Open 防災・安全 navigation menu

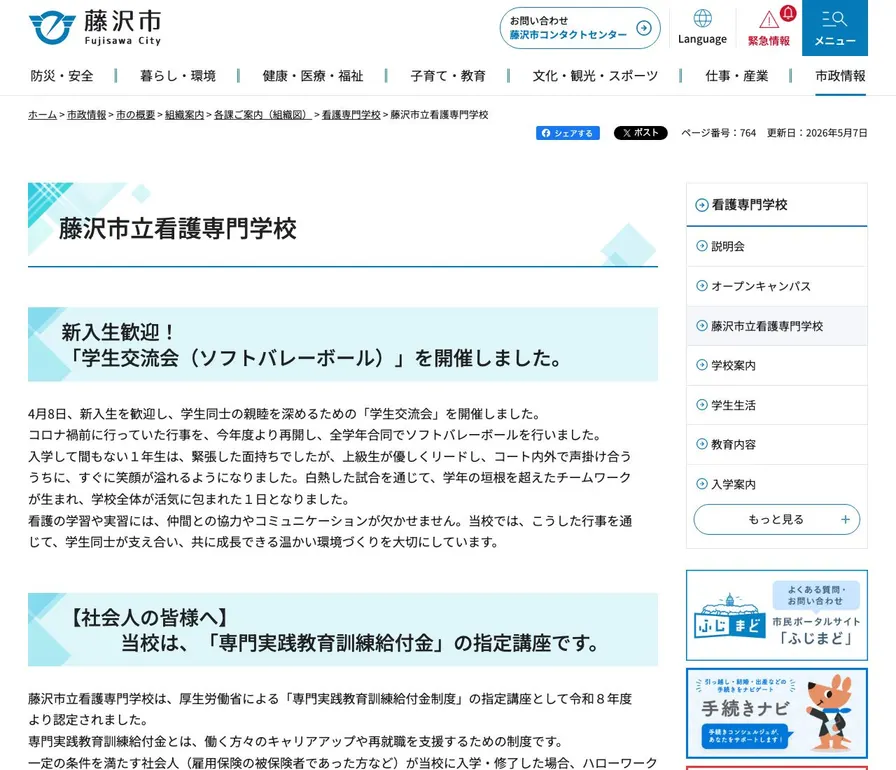click(x=62, y=76)
